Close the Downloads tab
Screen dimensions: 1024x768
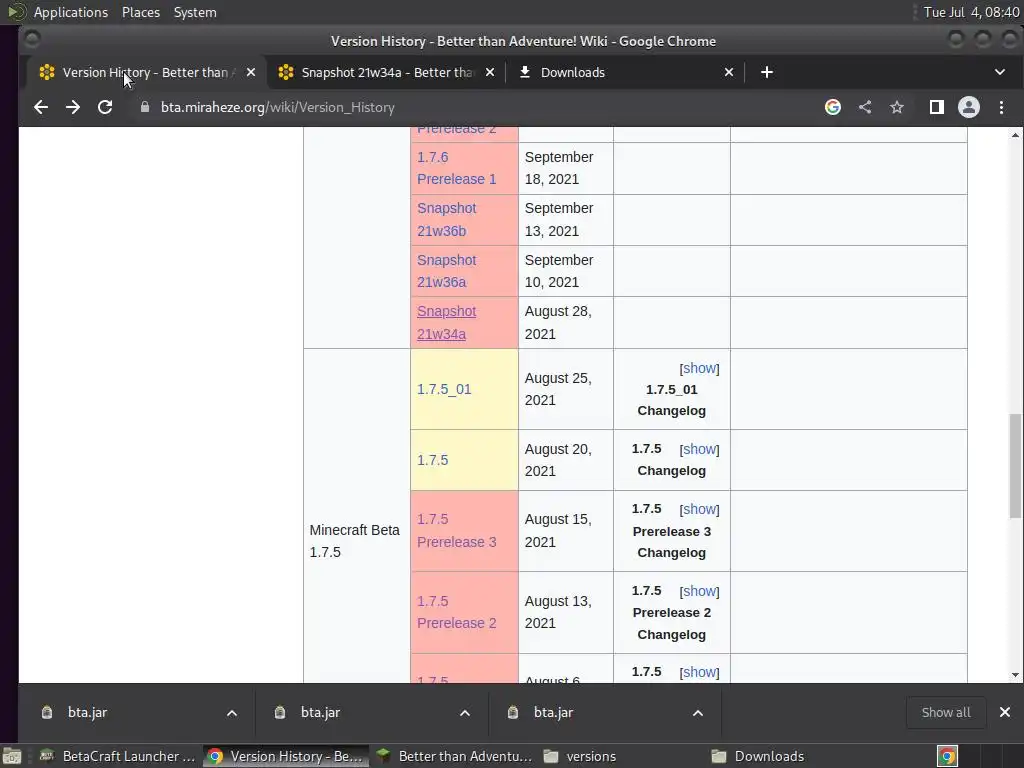pyautogui.click(x=729, y=72)
